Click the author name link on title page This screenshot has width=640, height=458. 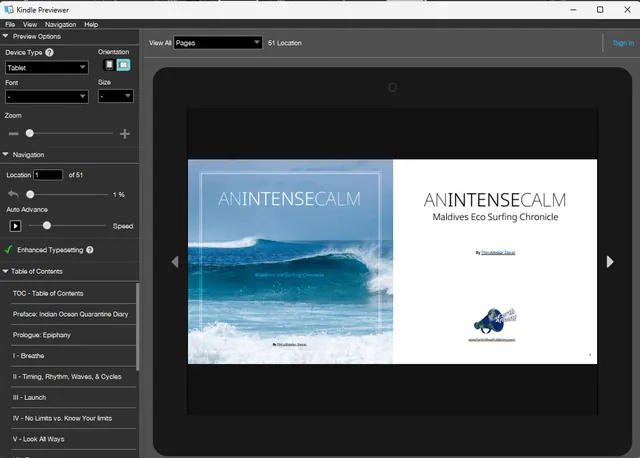click(498, 253)
